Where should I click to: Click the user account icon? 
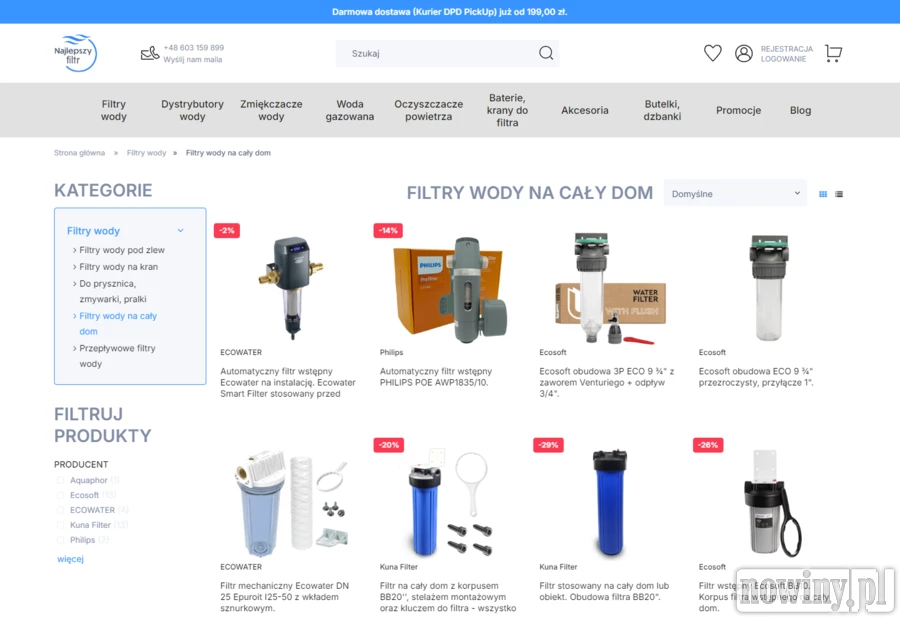[744, 53]
